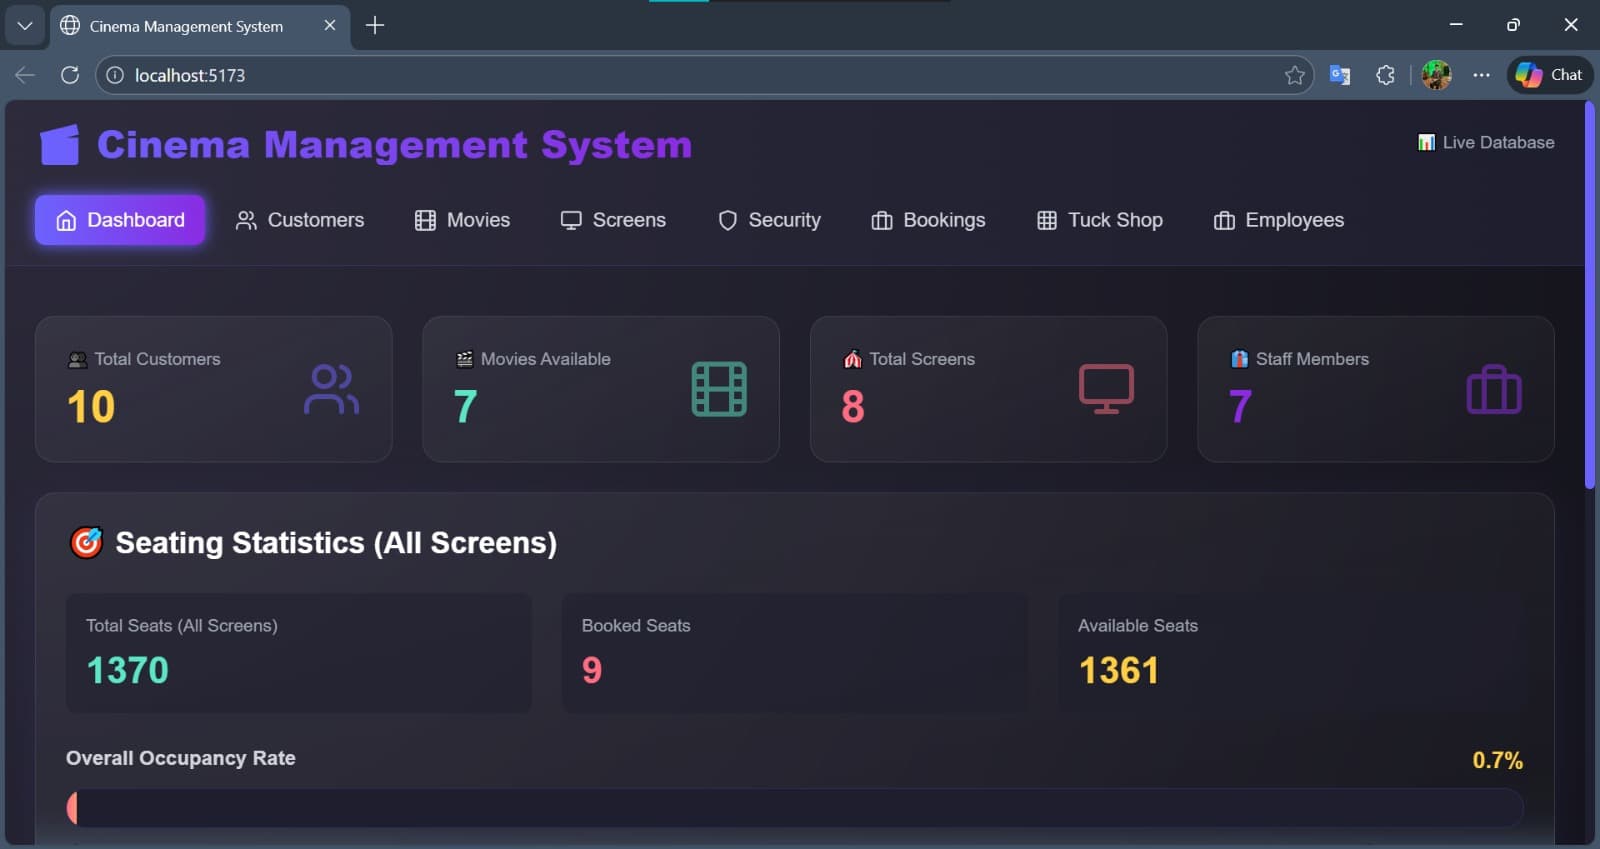Click the monitor icon in Total Screens card
Viewport: 1600px width, 849px height.
pyautogui.click(x=1106, y=389)
